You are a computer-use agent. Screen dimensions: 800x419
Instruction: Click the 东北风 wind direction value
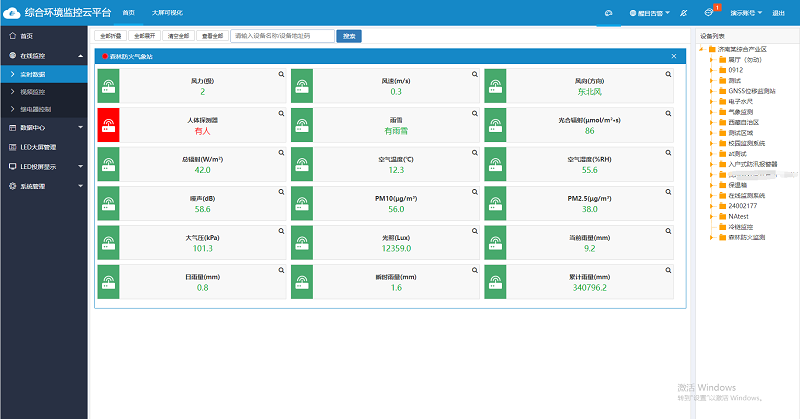[589, 92]
